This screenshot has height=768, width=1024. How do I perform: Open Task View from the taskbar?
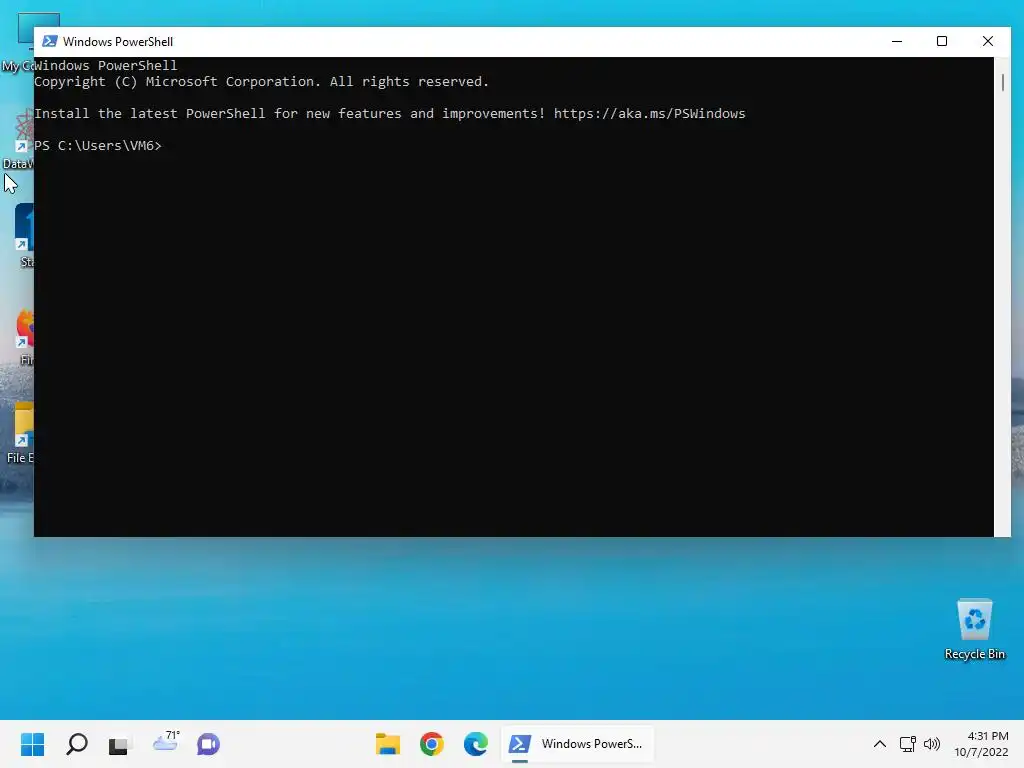[118, 744]
